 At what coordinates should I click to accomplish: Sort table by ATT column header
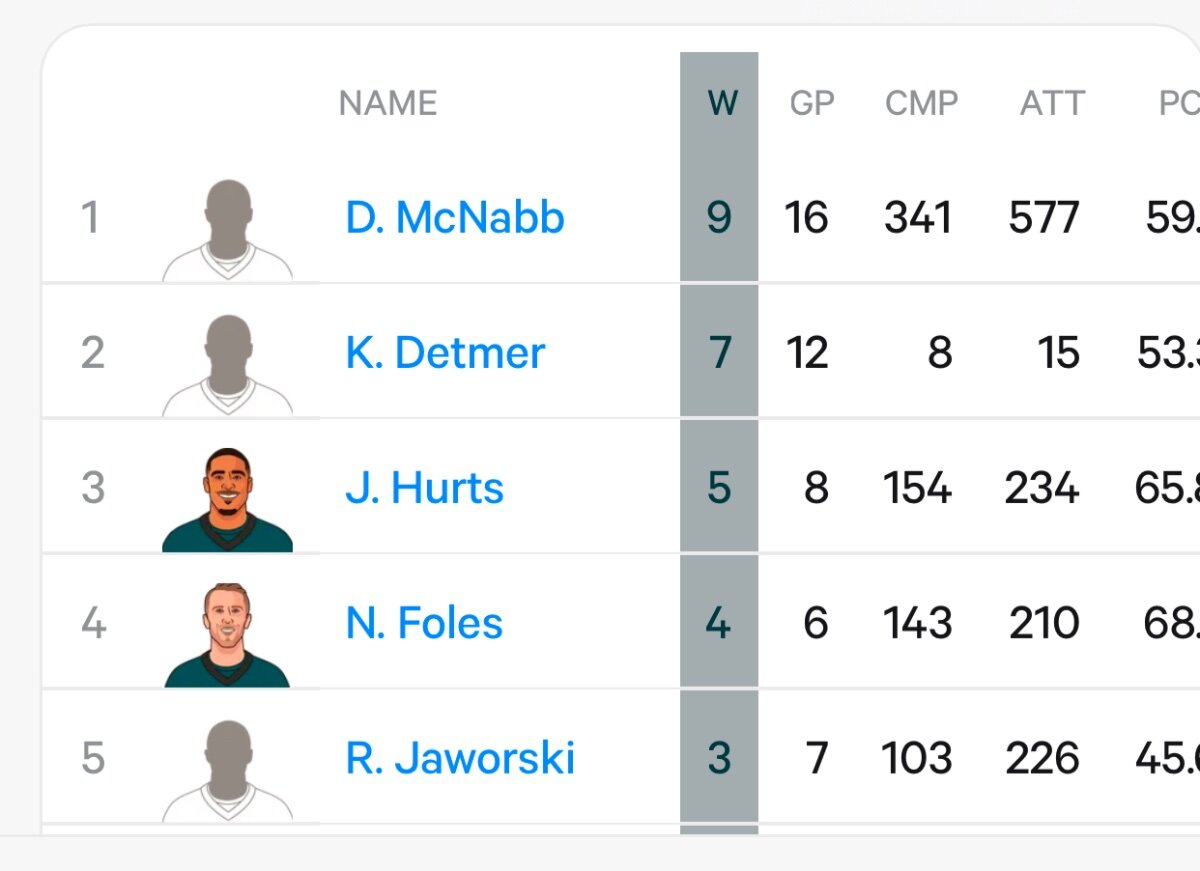click(x=1052, y=103)
